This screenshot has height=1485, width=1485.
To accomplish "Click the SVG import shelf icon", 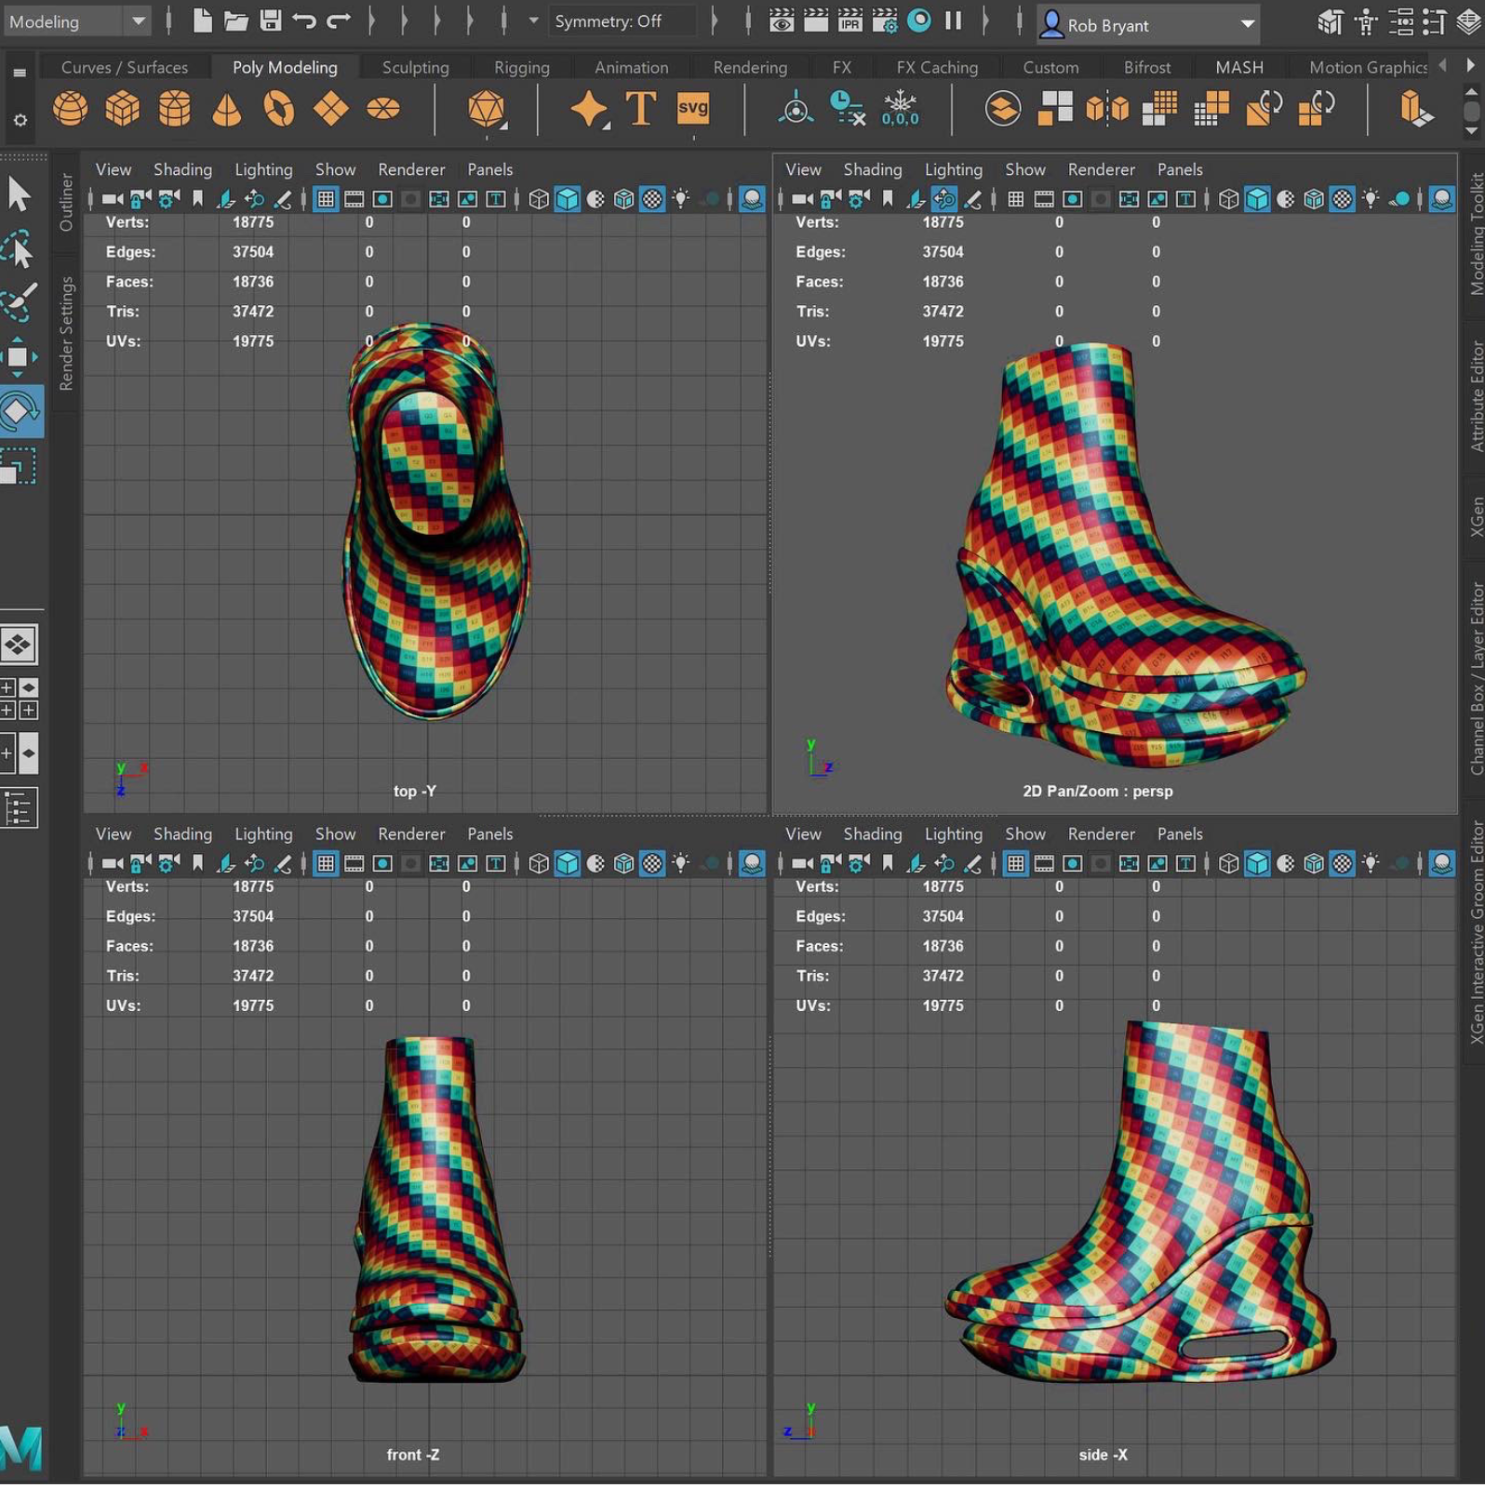I will 692,108.
